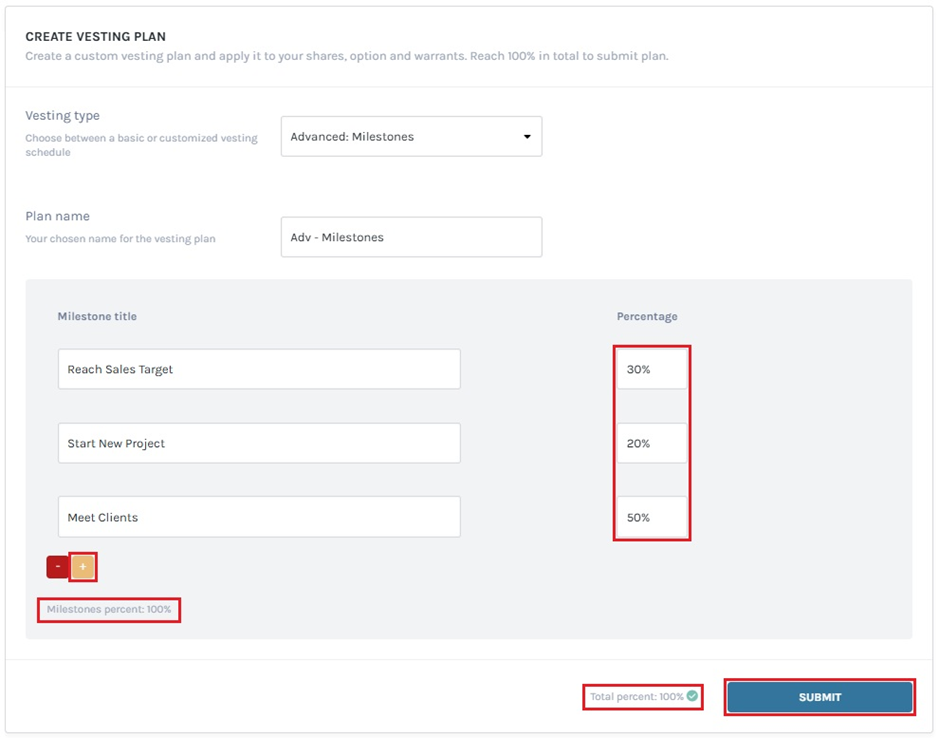Click the Plan name input showing Adv - Milestones
The height and width of the screenshot is (738, 939).
[x=411, y=237]
